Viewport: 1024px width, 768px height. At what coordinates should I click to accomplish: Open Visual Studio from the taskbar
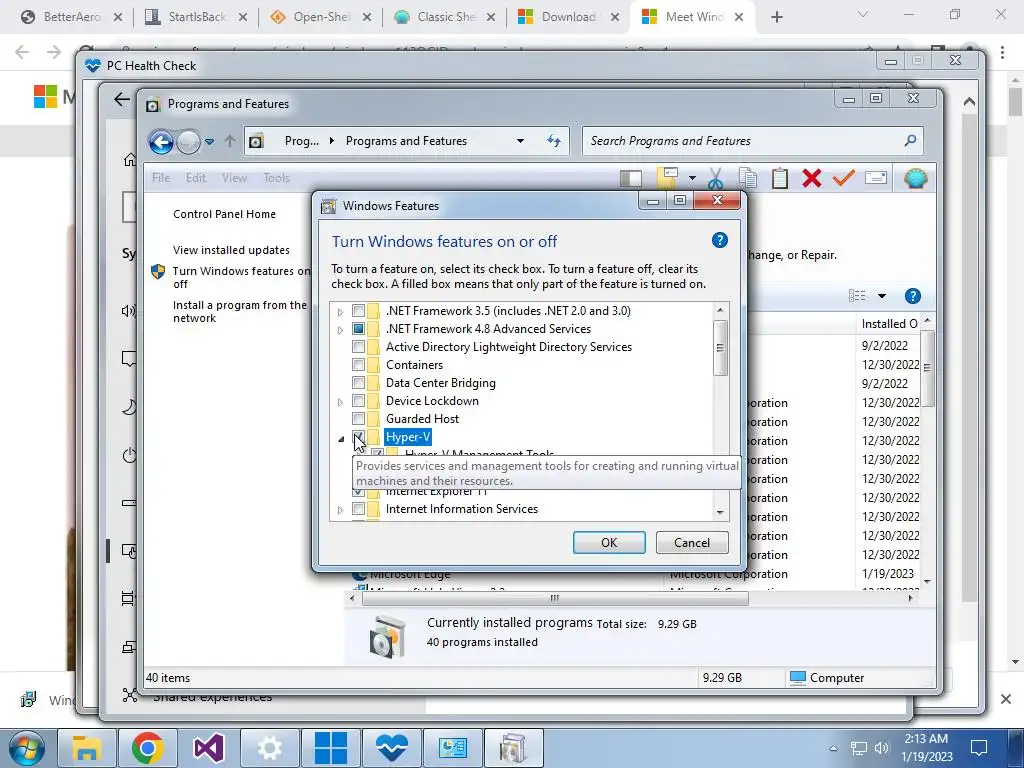[x=208, y=748]
